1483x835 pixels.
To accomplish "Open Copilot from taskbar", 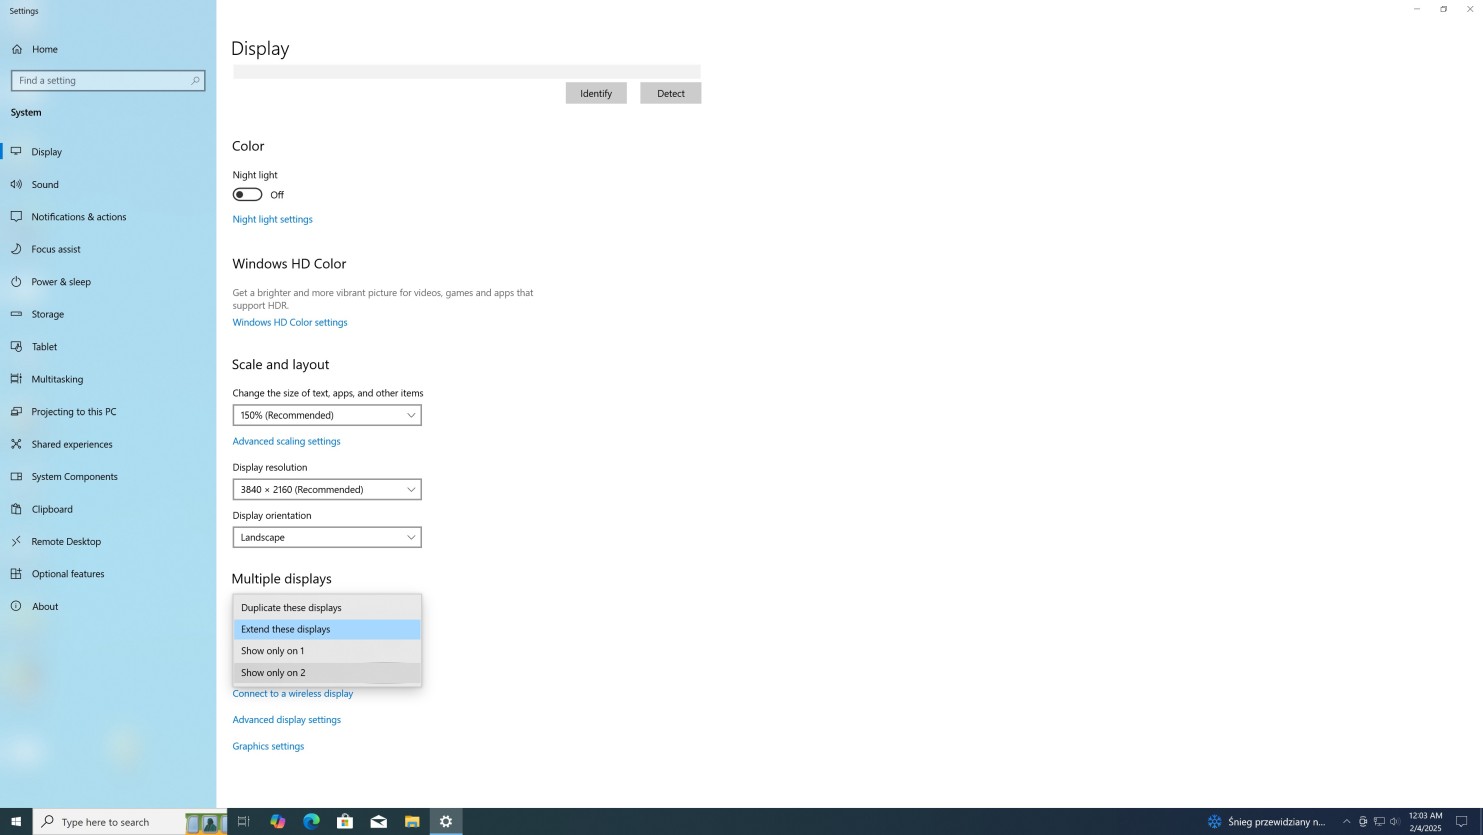I will (278, 822).
